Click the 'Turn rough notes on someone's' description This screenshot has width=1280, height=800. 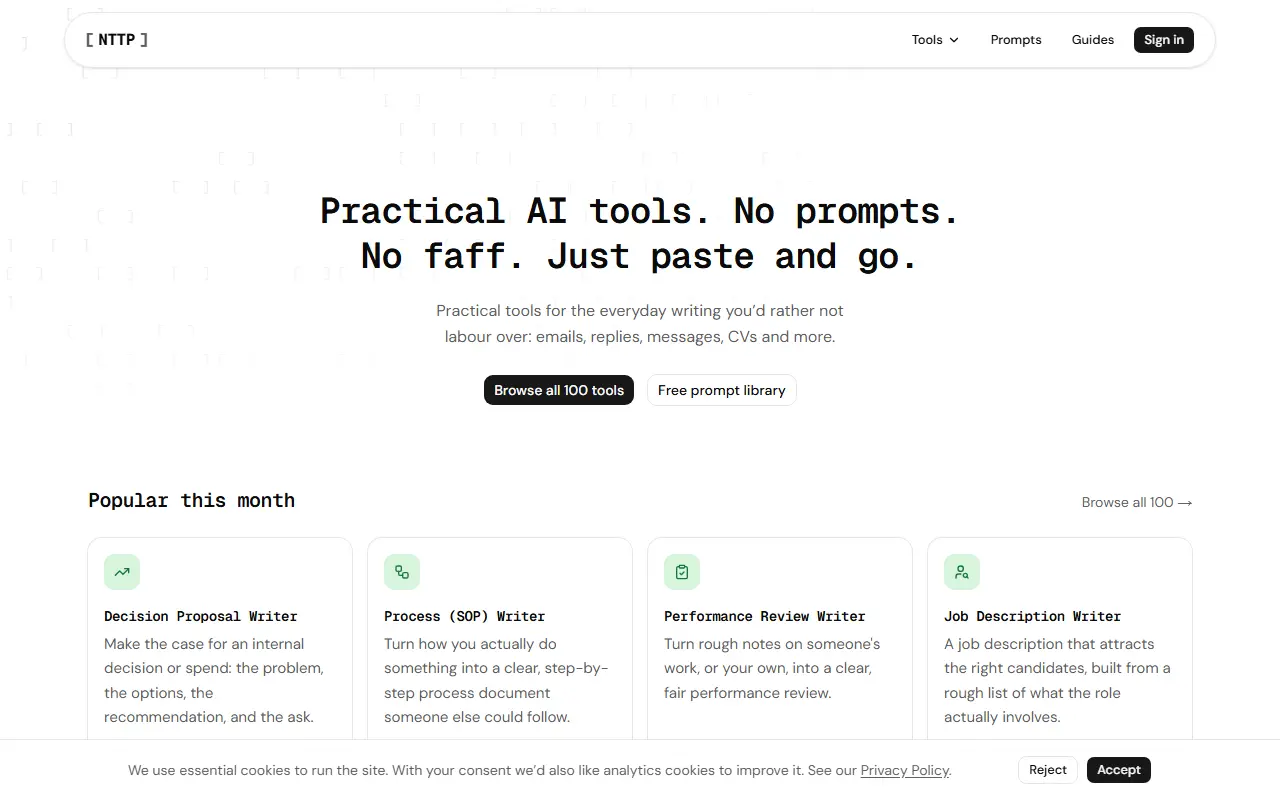[772, 668]
